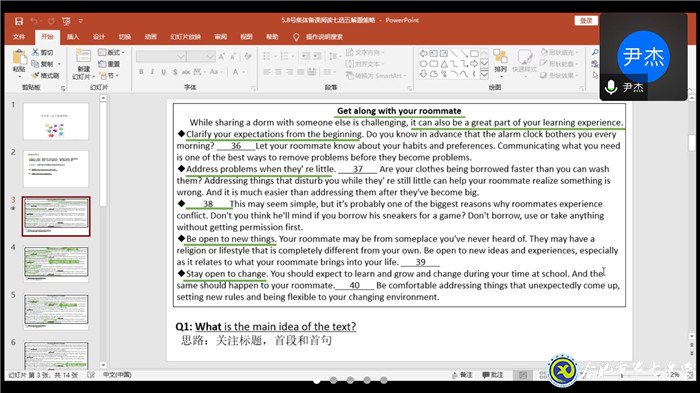Click the 重置 (Reset) slide button
700x393 pixels.
(109, 64)
